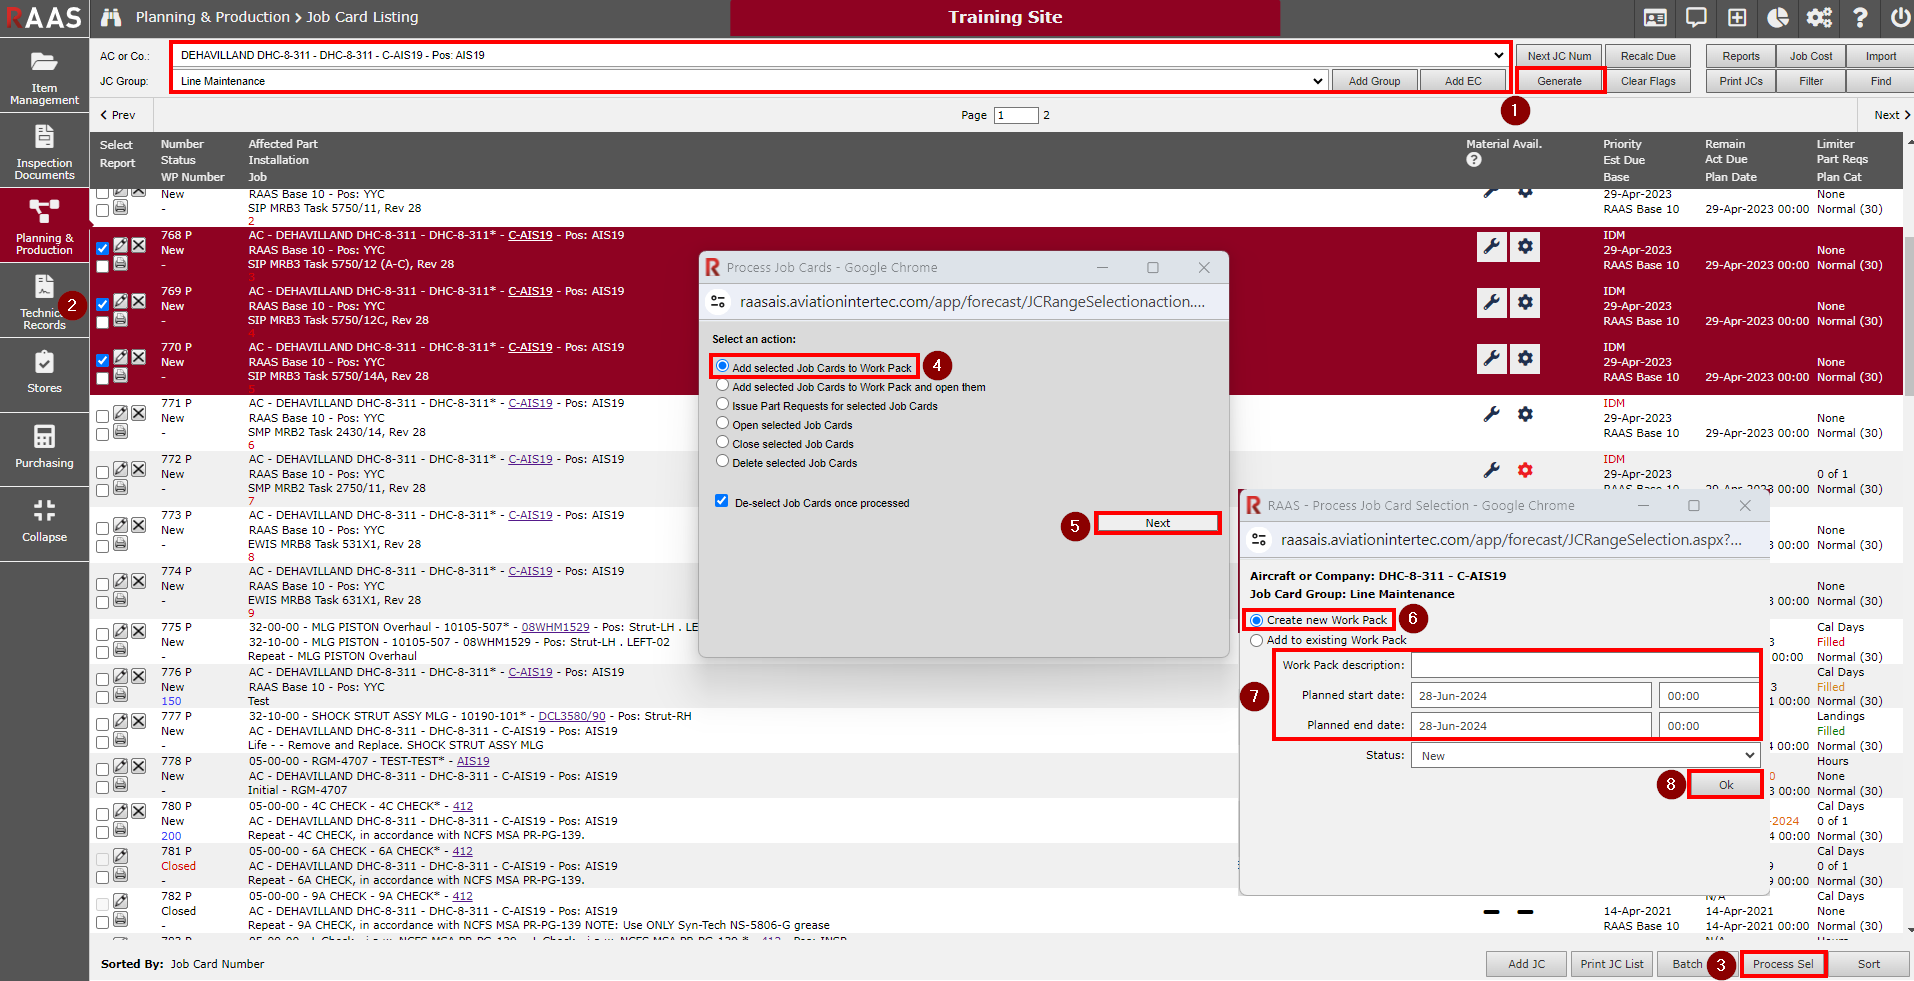1914x981 pixels.
Task: Click the Process Sel button
Action: (x=1783, y=964)
